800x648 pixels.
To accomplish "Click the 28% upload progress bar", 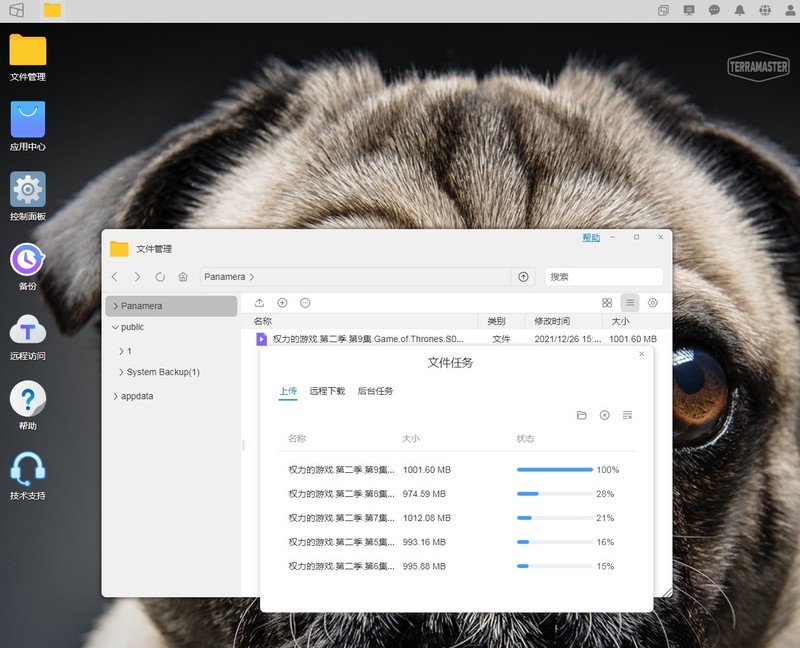I will (x=554, y=494).
